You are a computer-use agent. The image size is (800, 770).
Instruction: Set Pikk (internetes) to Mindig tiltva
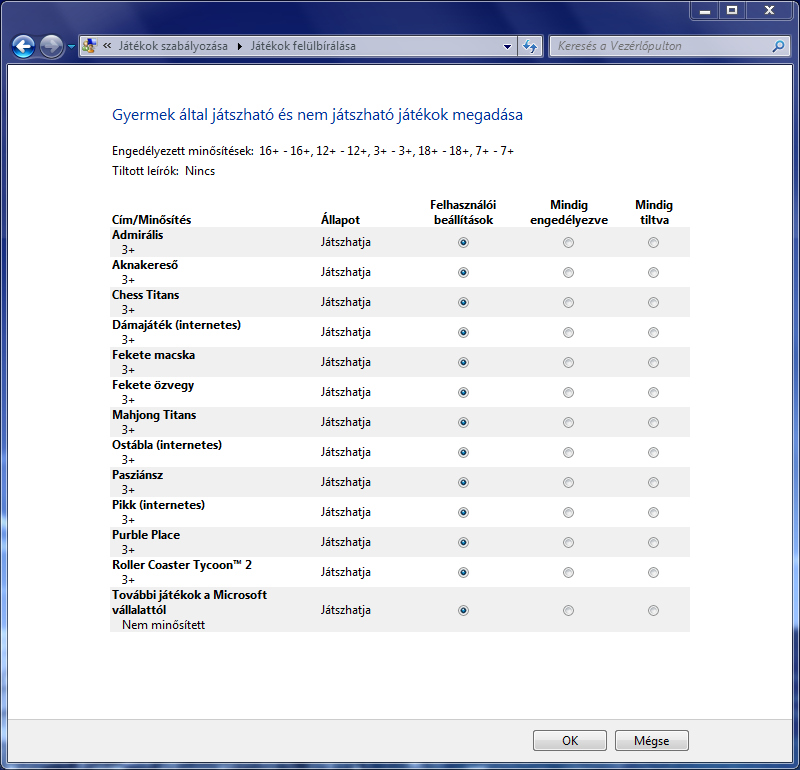coord(653,512)
